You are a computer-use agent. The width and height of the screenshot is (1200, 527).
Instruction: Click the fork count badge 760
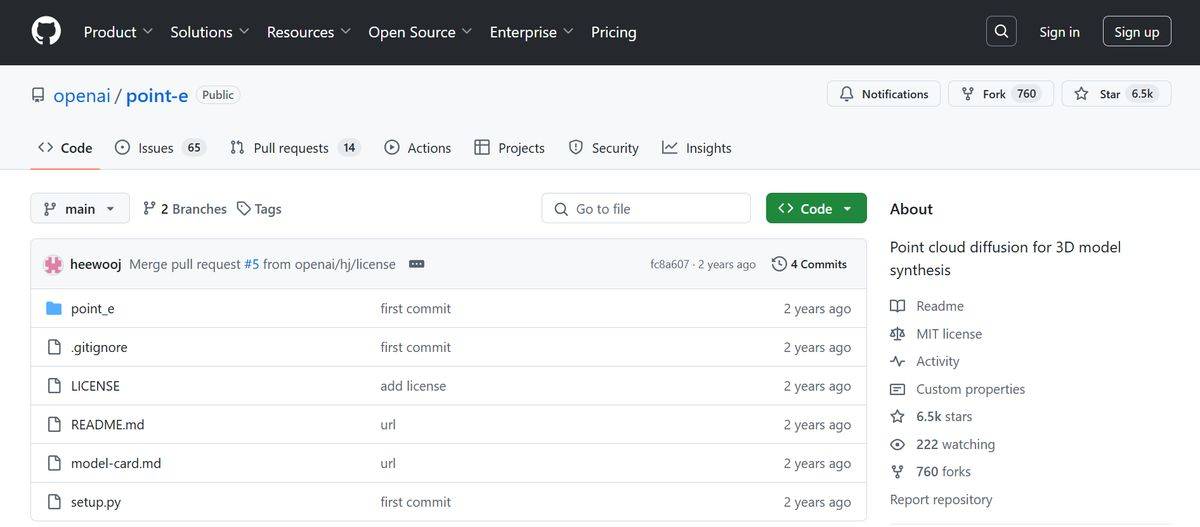(1027, 94)
